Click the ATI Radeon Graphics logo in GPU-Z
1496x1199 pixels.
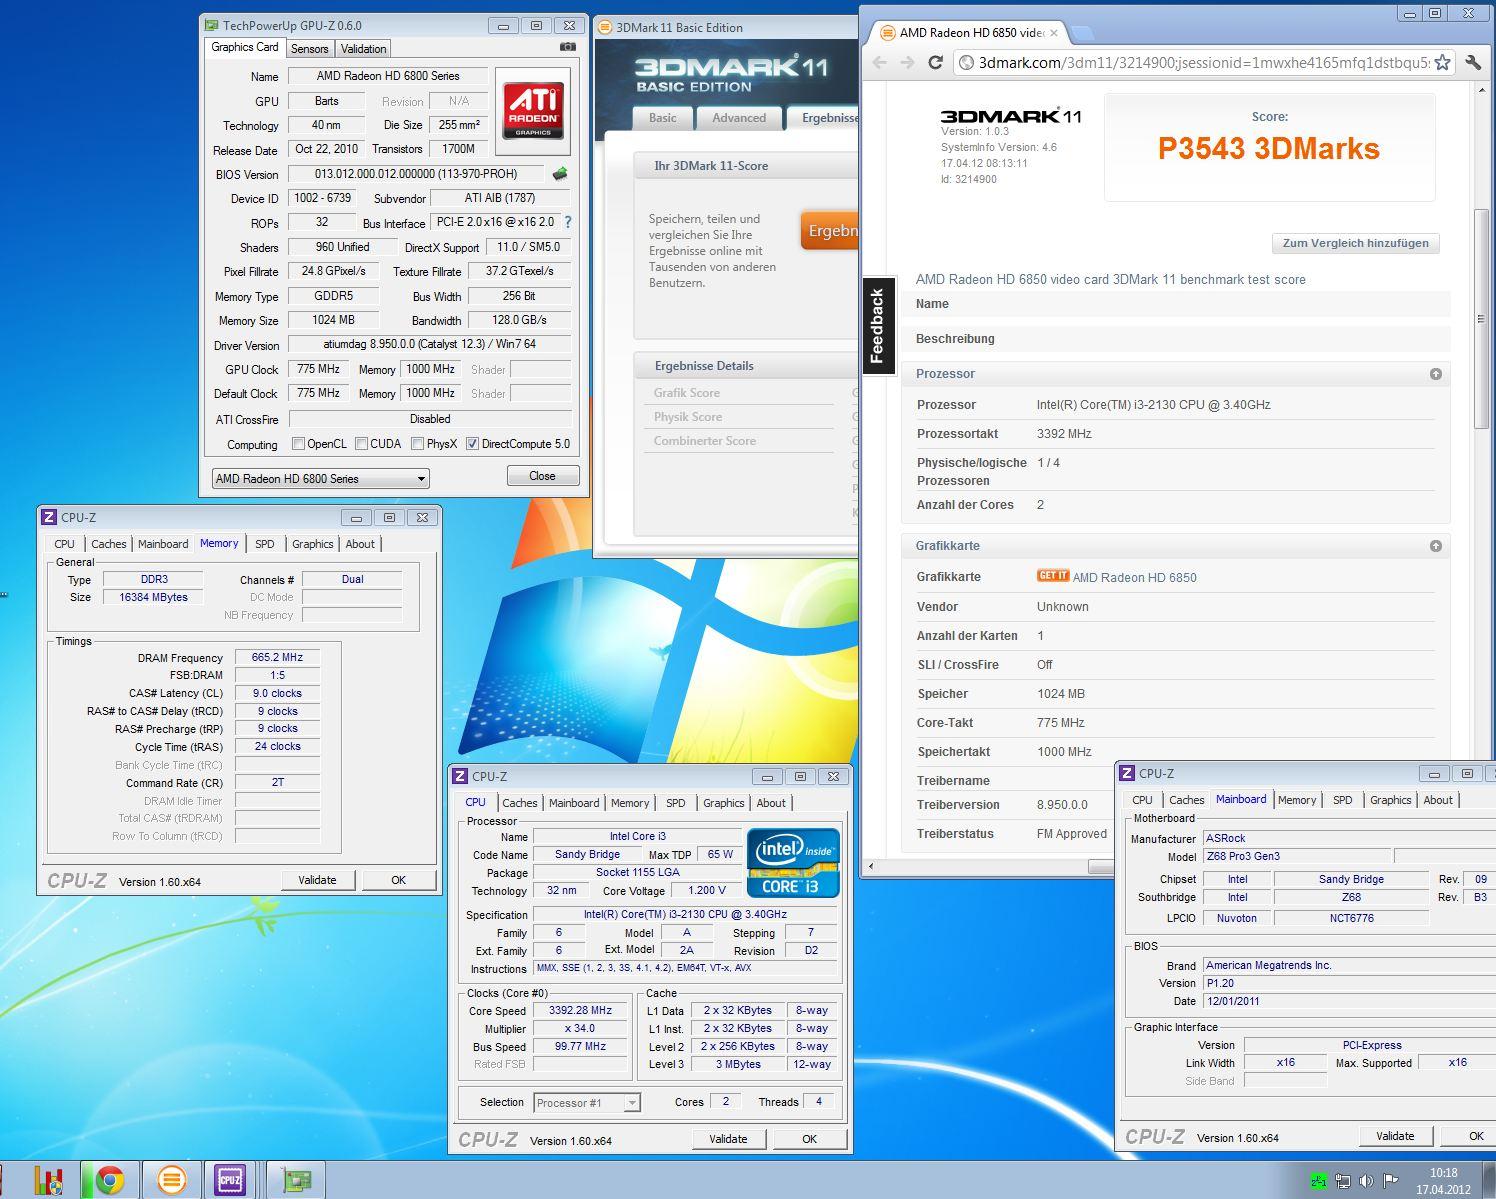pos(532,110)
